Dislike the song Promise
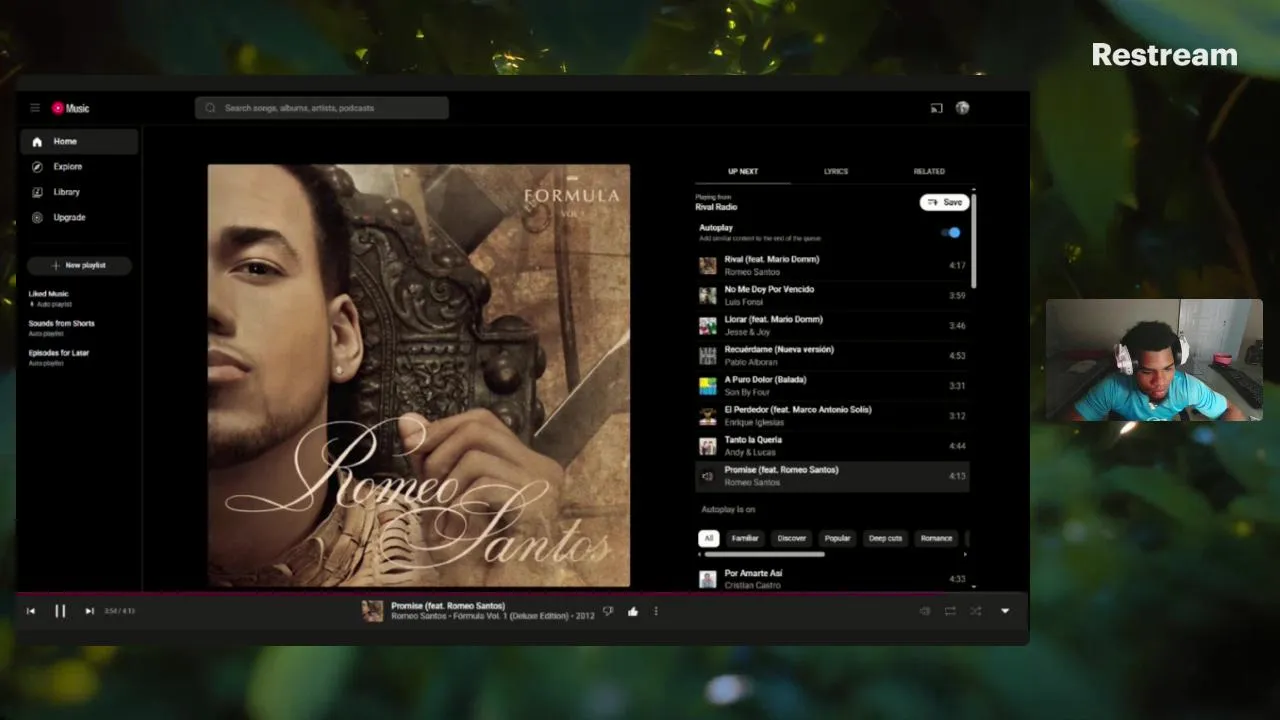The image size is (1280, 720). tap(608, 611)
